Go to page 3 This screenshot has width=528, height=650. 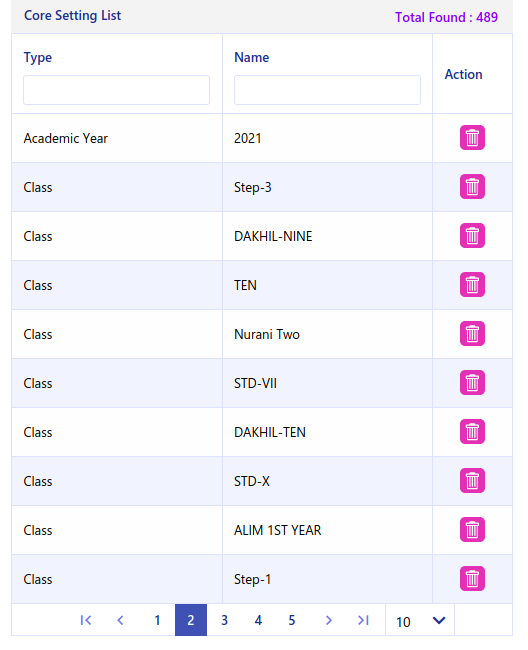pos(224,620)
